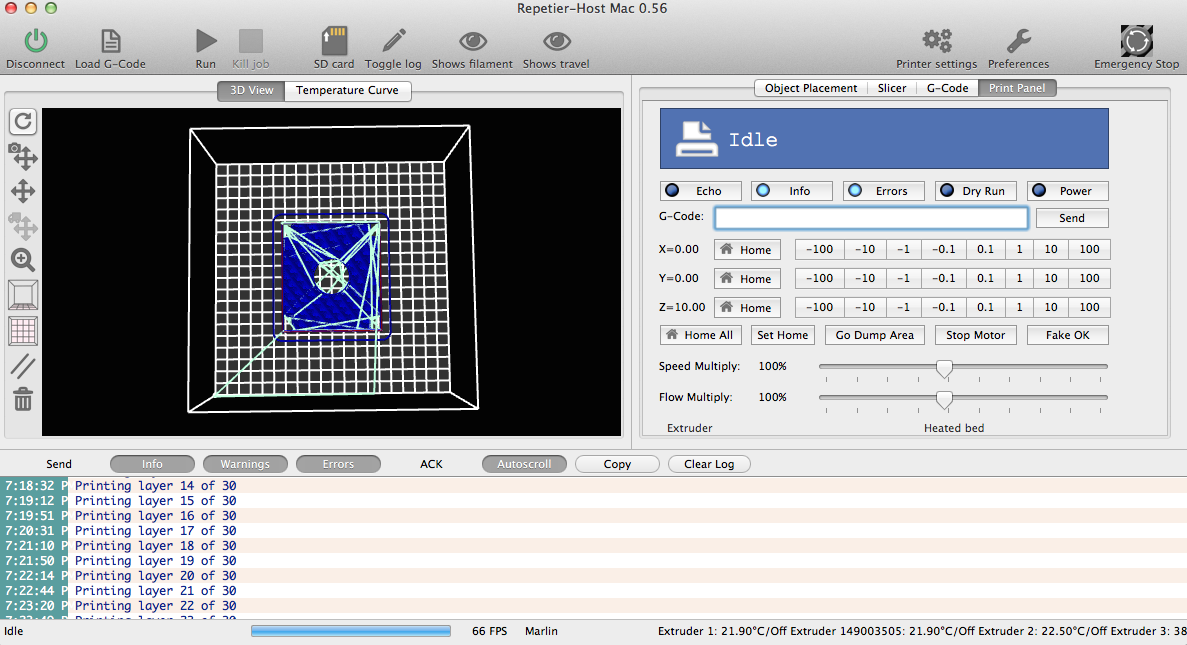Click Clear Log button

[709, 464]
